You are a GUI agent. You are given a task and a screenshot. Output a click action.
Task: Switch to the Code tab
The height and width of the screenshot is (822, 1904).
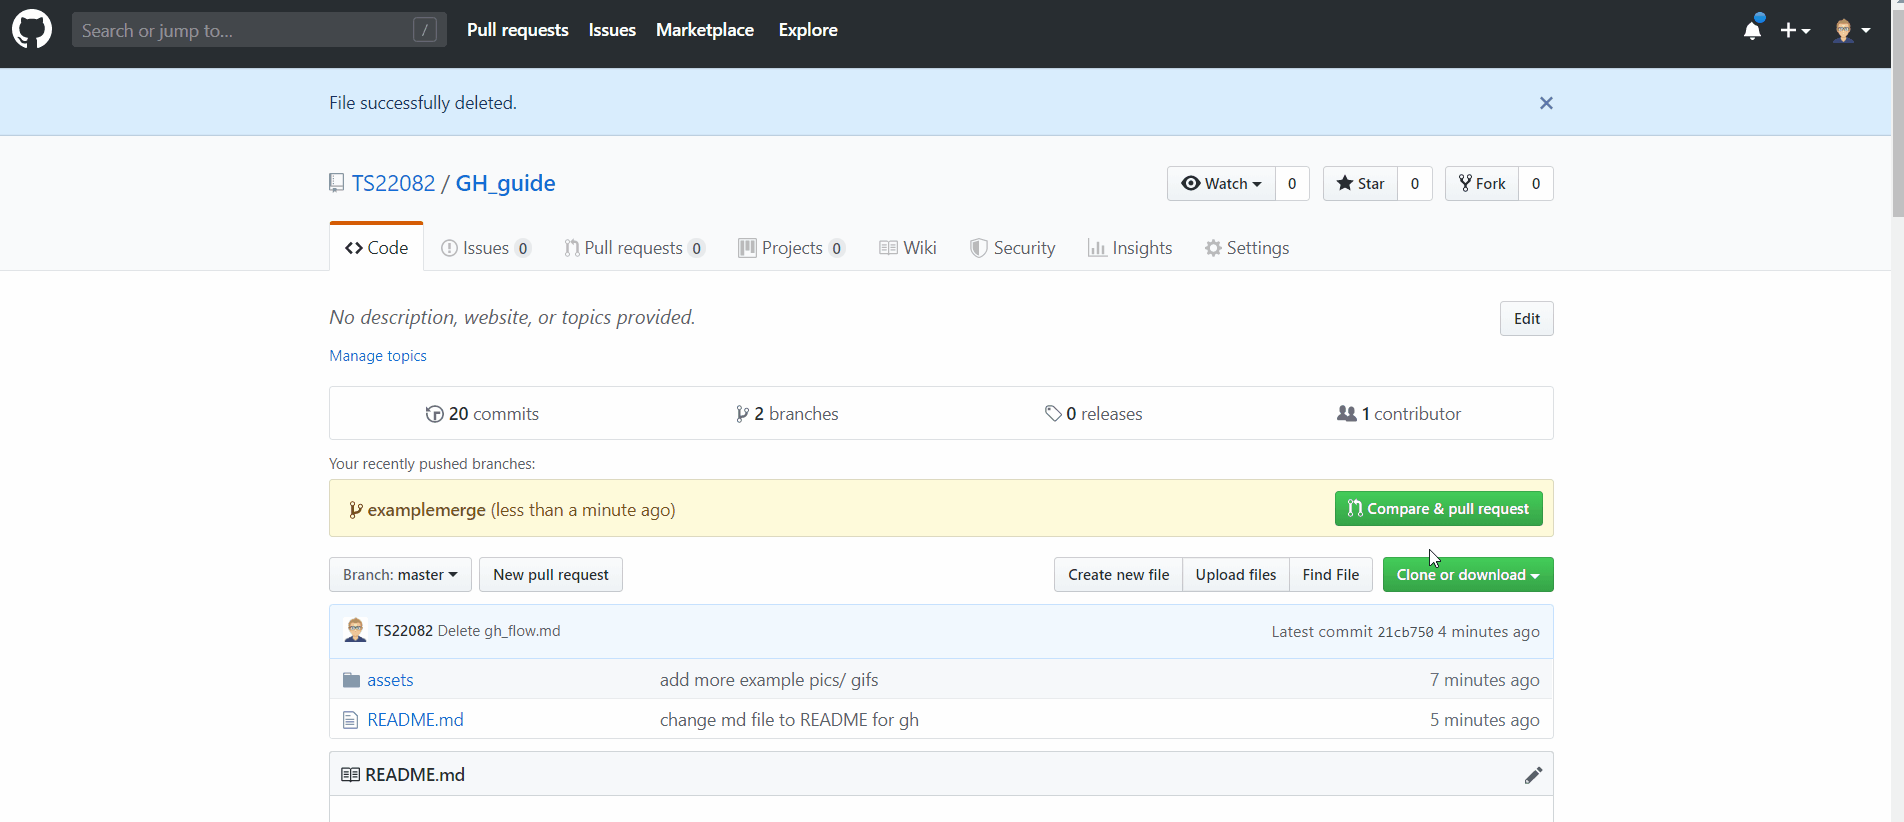[x=376, y=247]
